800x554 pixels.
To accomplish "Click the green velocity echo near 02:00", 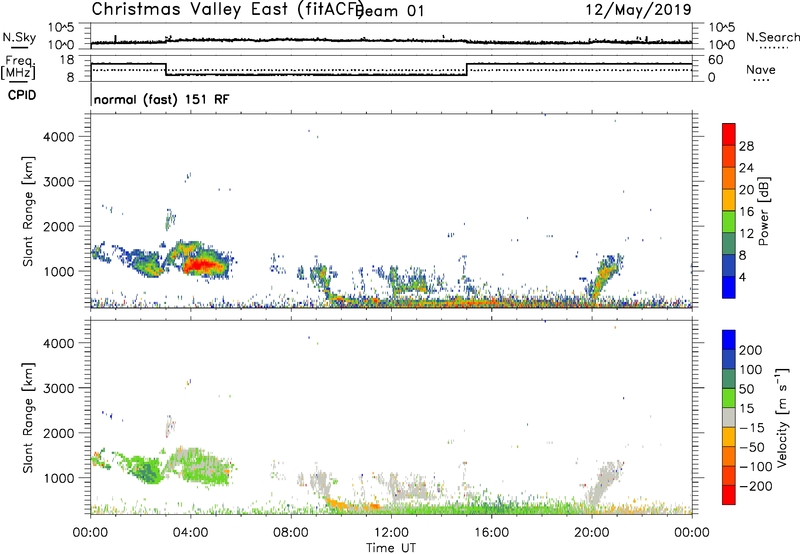I will (147, 471).
